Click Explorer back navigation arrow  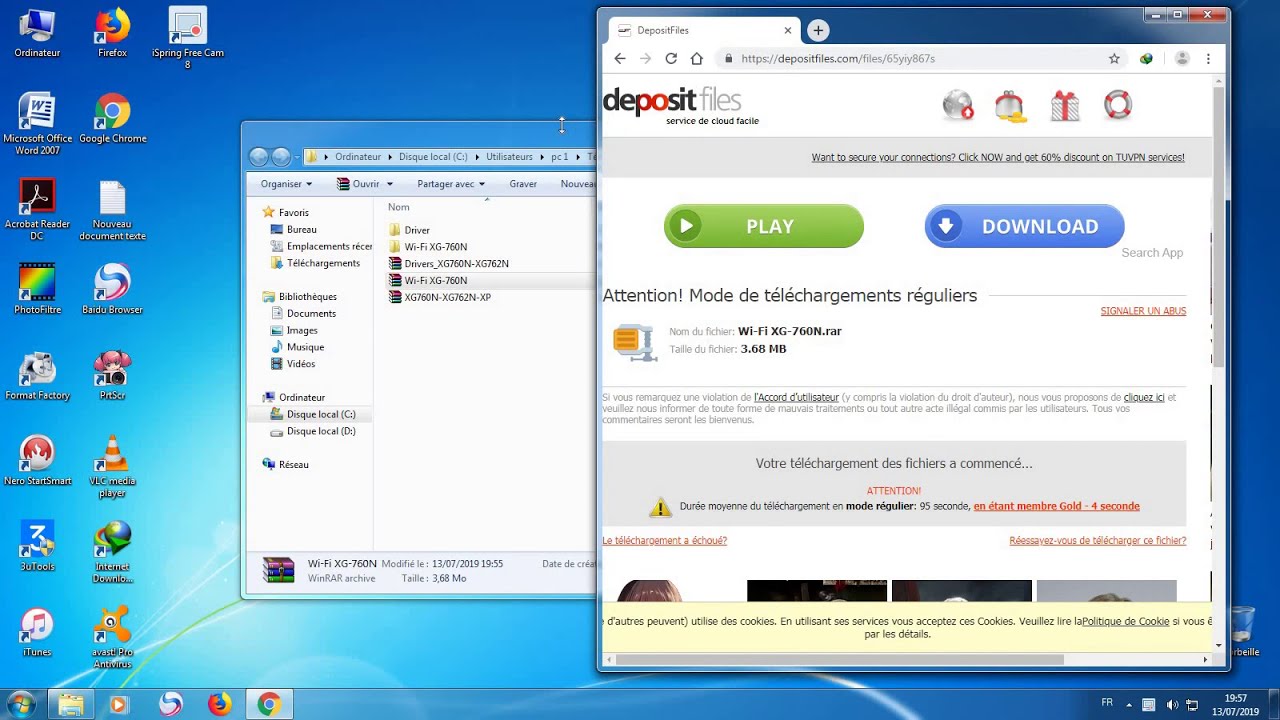tap(259, 156)
